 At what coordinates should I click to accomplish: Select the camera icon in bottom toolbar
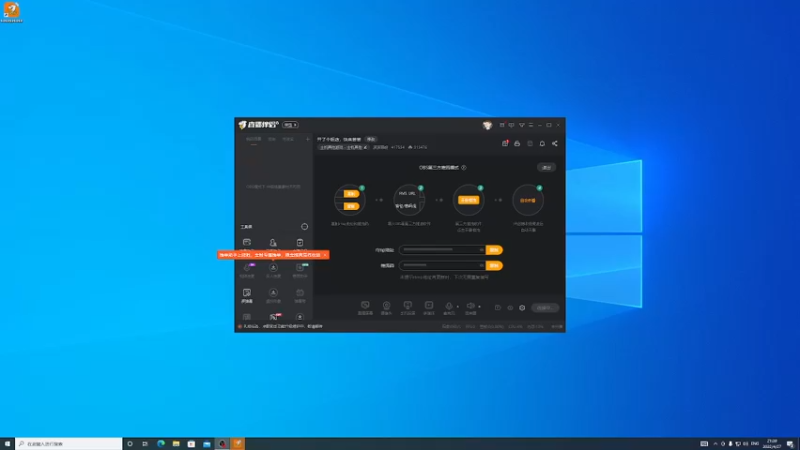click(x=386, y=306)
